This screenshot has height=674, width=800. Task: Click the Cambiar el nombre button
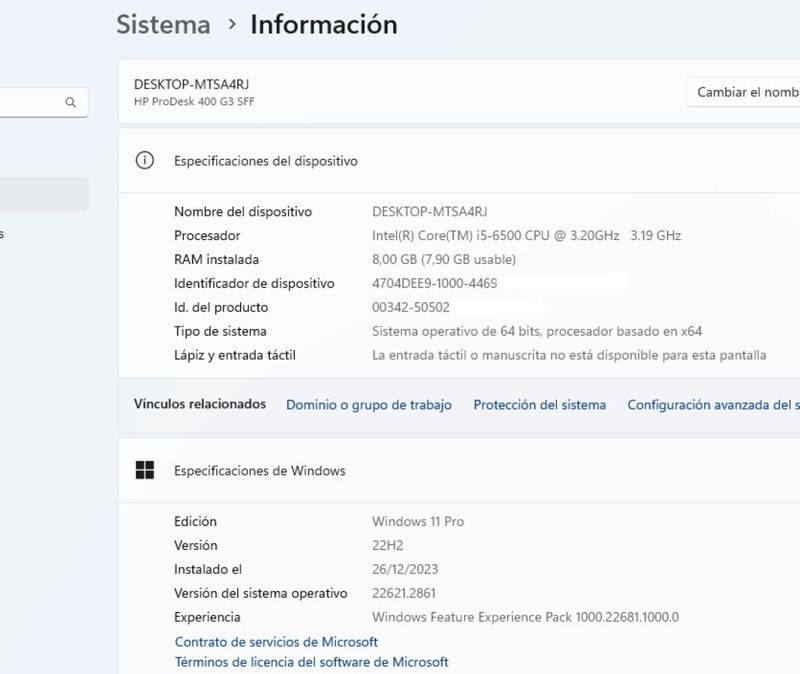[x=743, y=92]
